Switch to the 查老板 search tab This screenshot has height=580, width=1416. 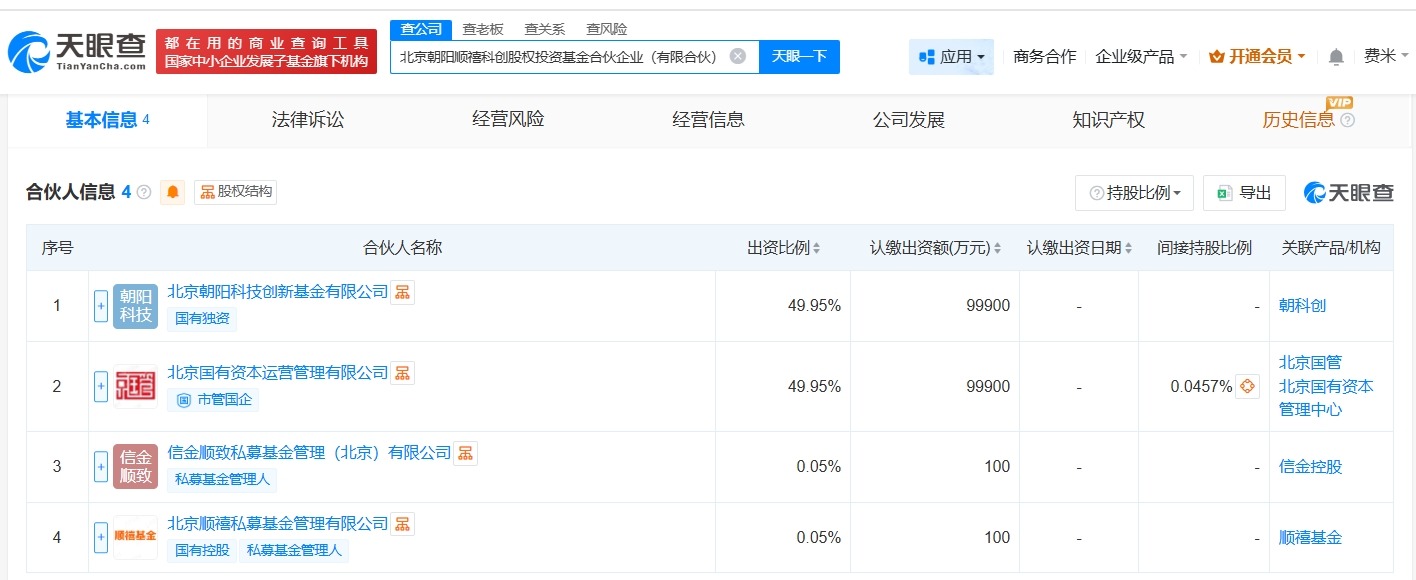(484, 29)
